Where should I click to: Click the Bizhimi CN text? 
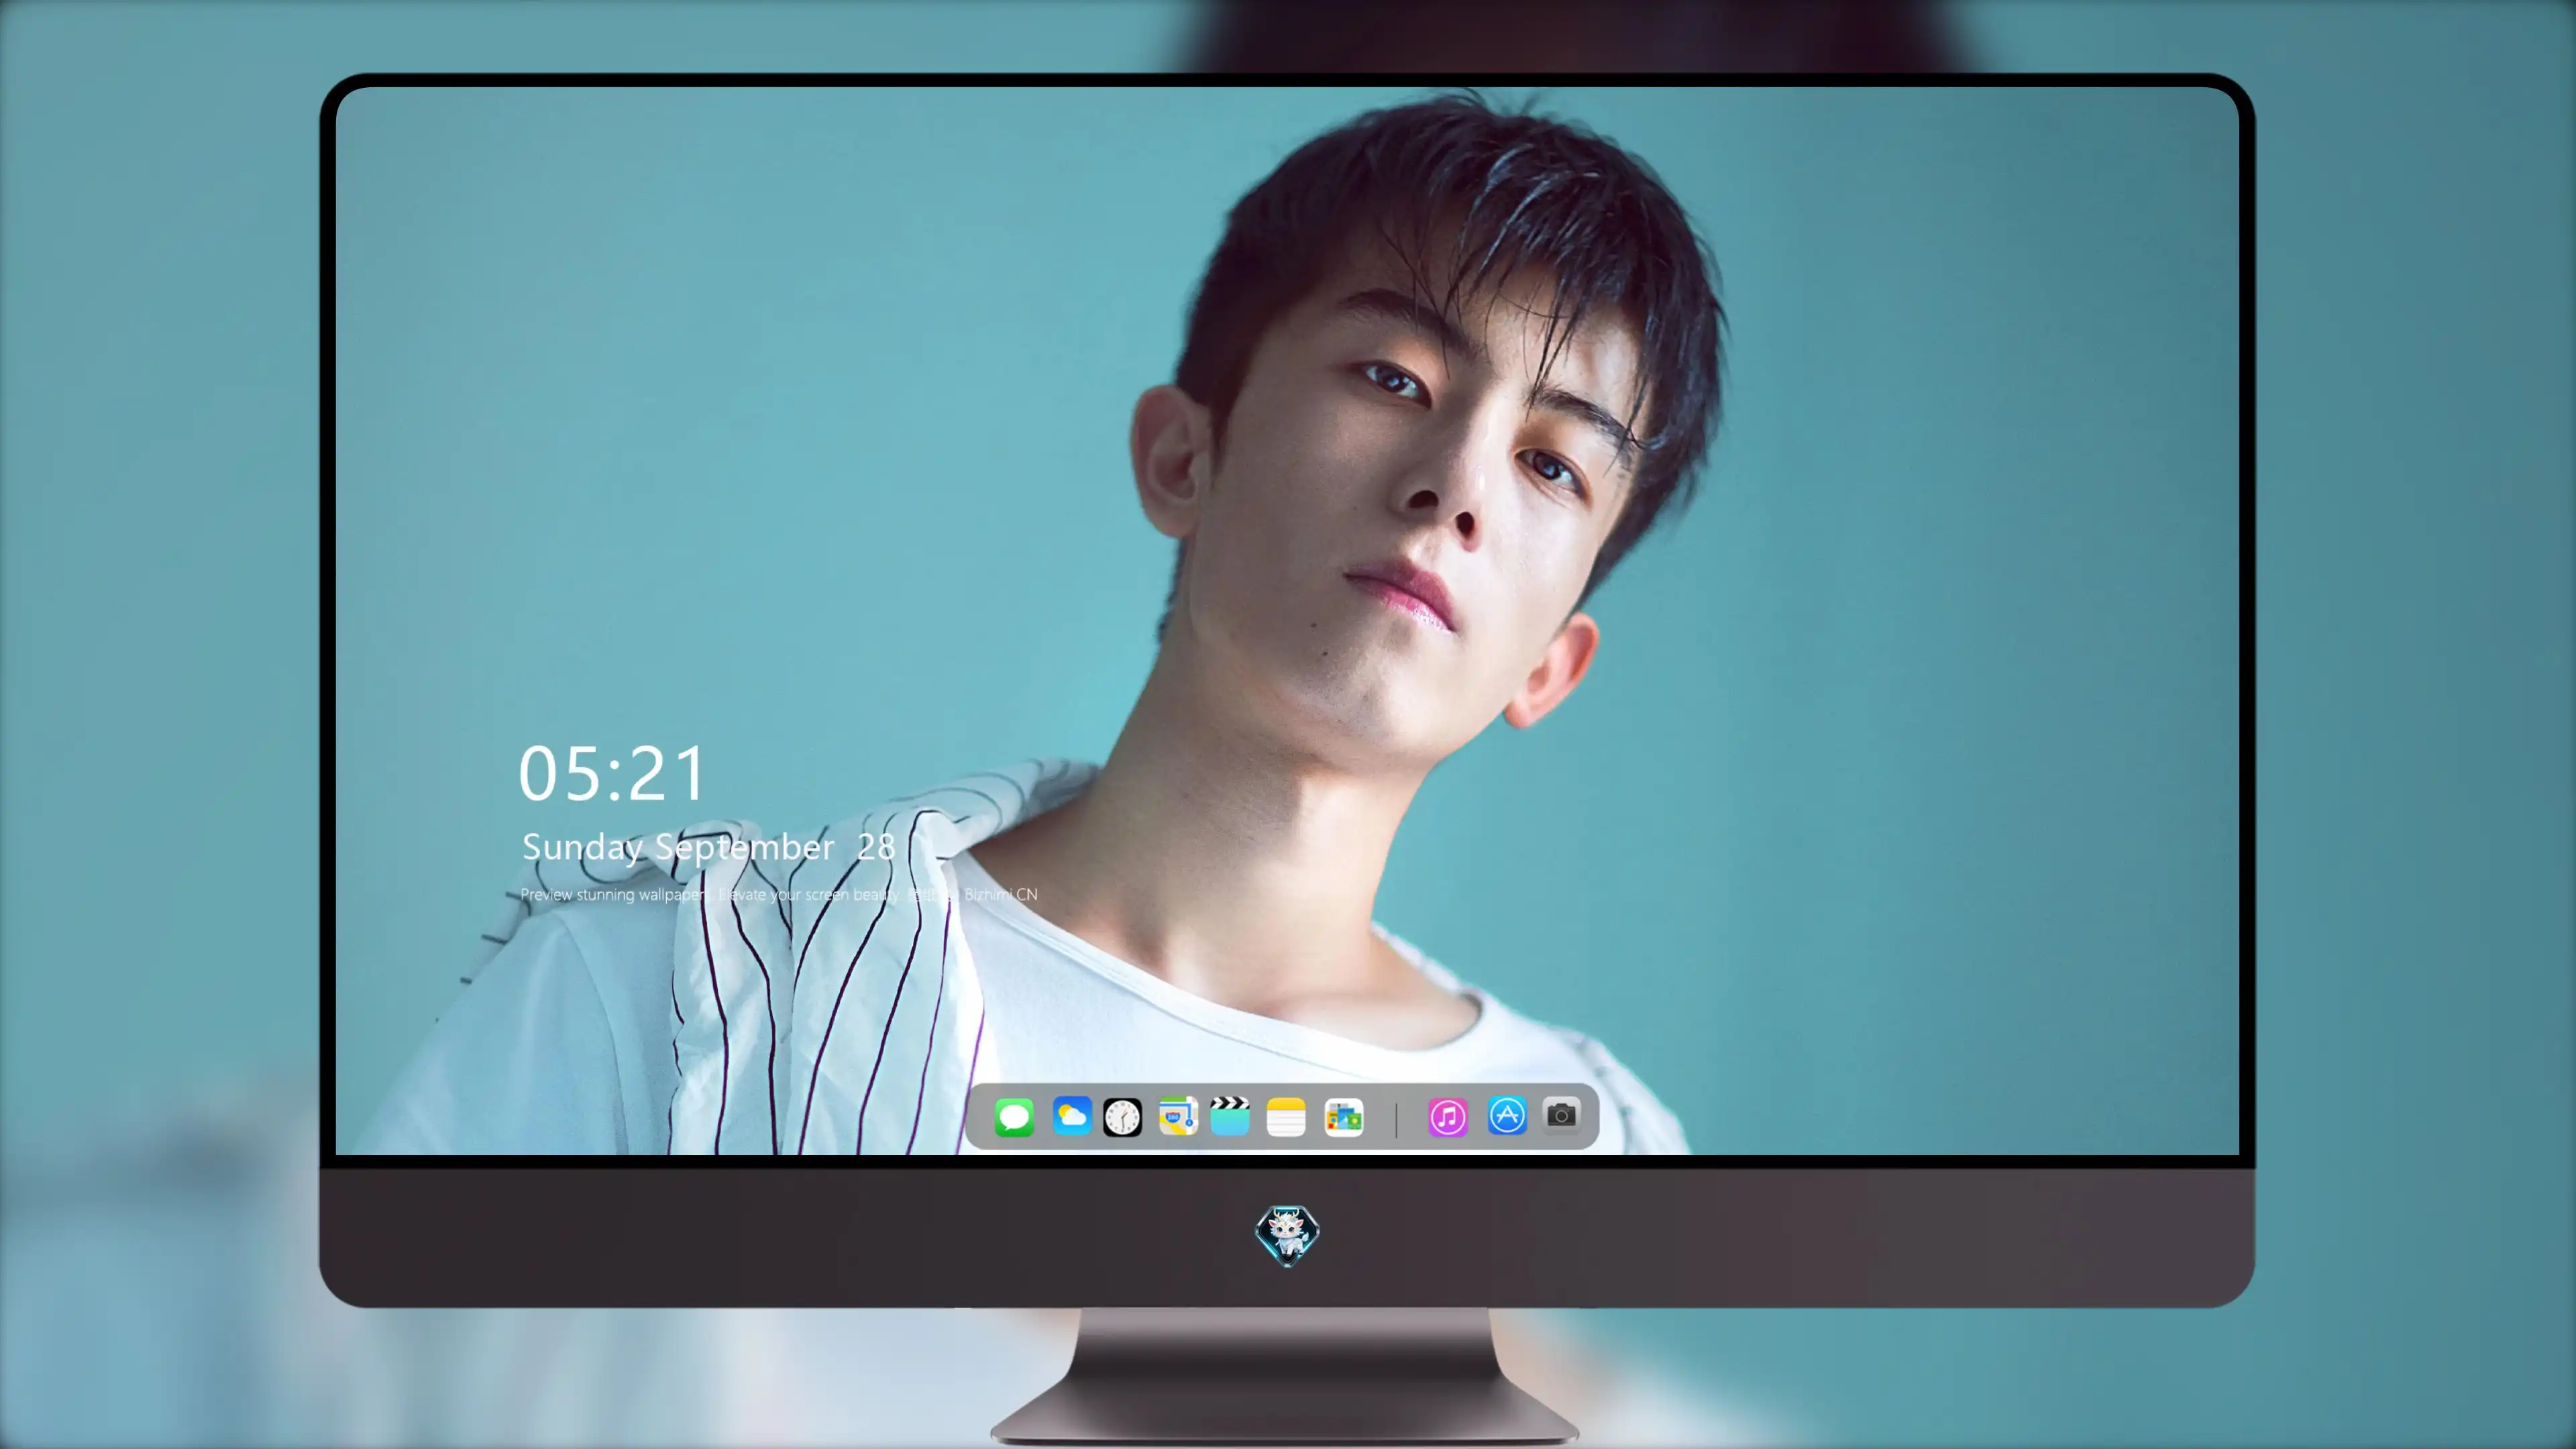tap(1001, 894)
